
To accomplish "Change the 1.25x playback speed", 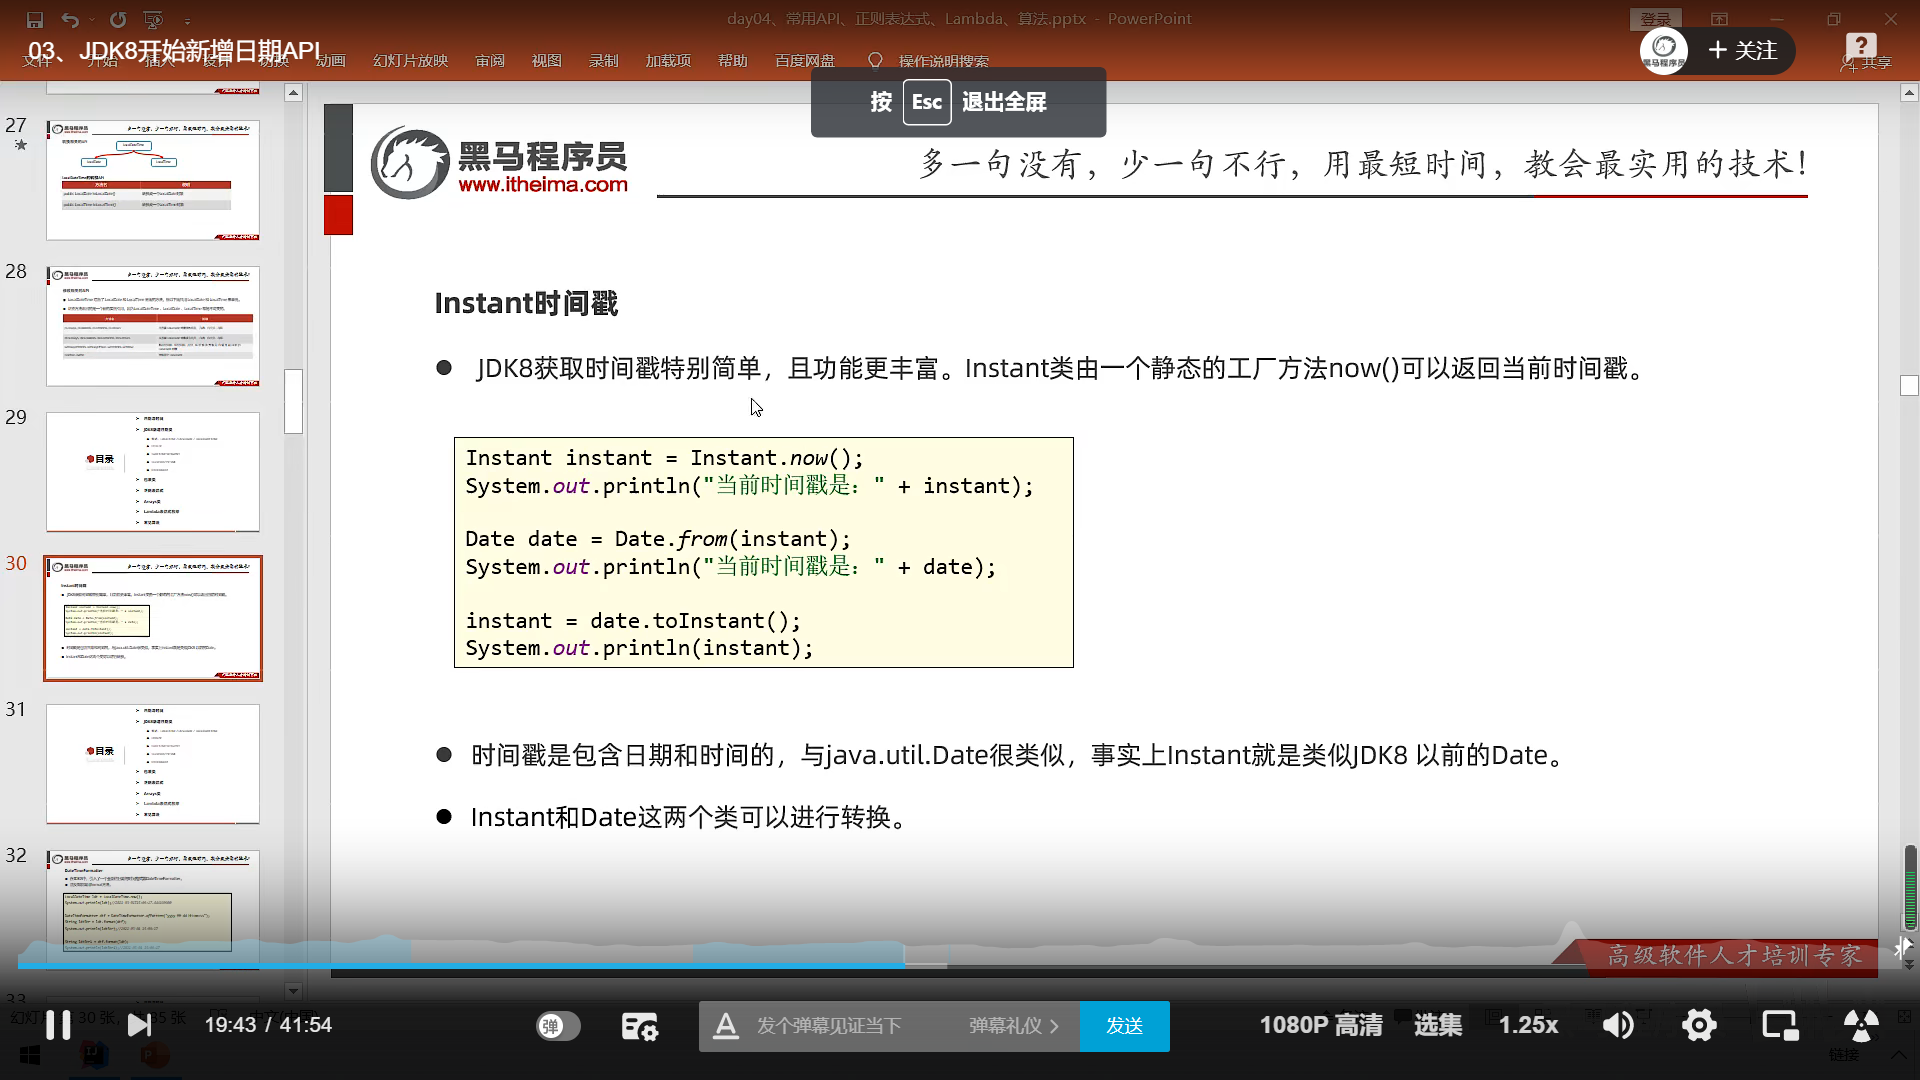I will (1528, 1025).
